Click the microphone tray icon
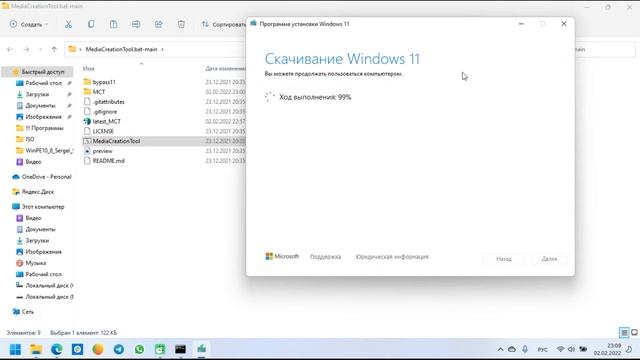The image size is (640, 360). click(525, 349)
